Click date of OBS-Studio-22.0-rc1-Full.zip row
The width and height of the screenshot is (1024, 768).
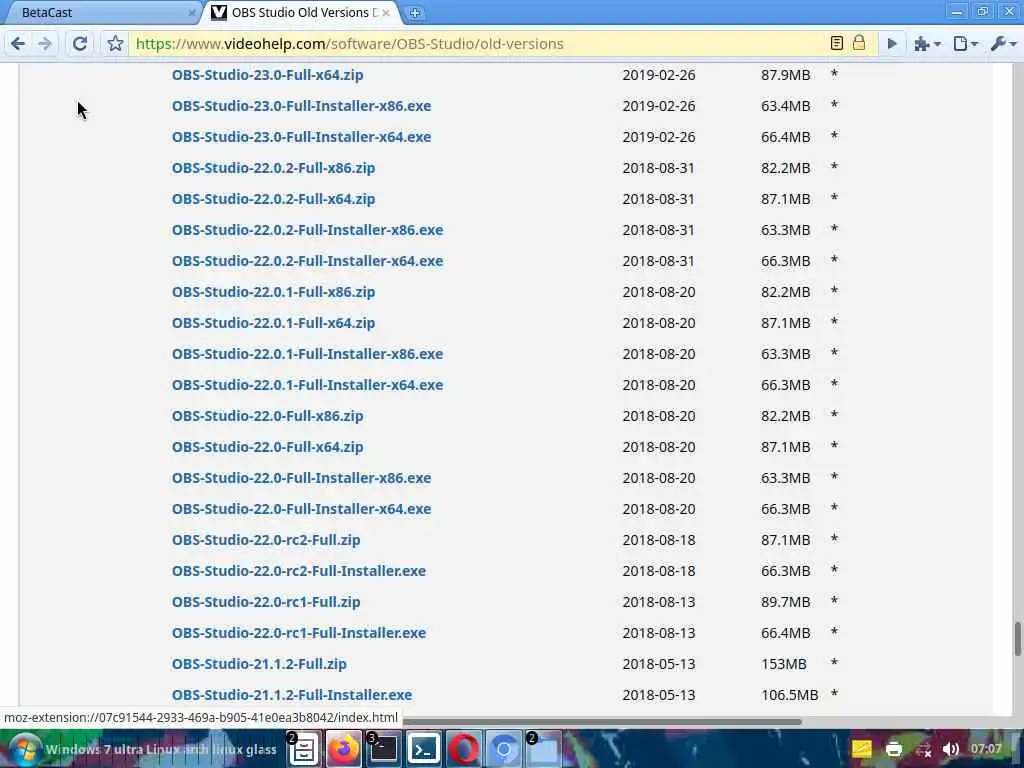pos(658,602)
